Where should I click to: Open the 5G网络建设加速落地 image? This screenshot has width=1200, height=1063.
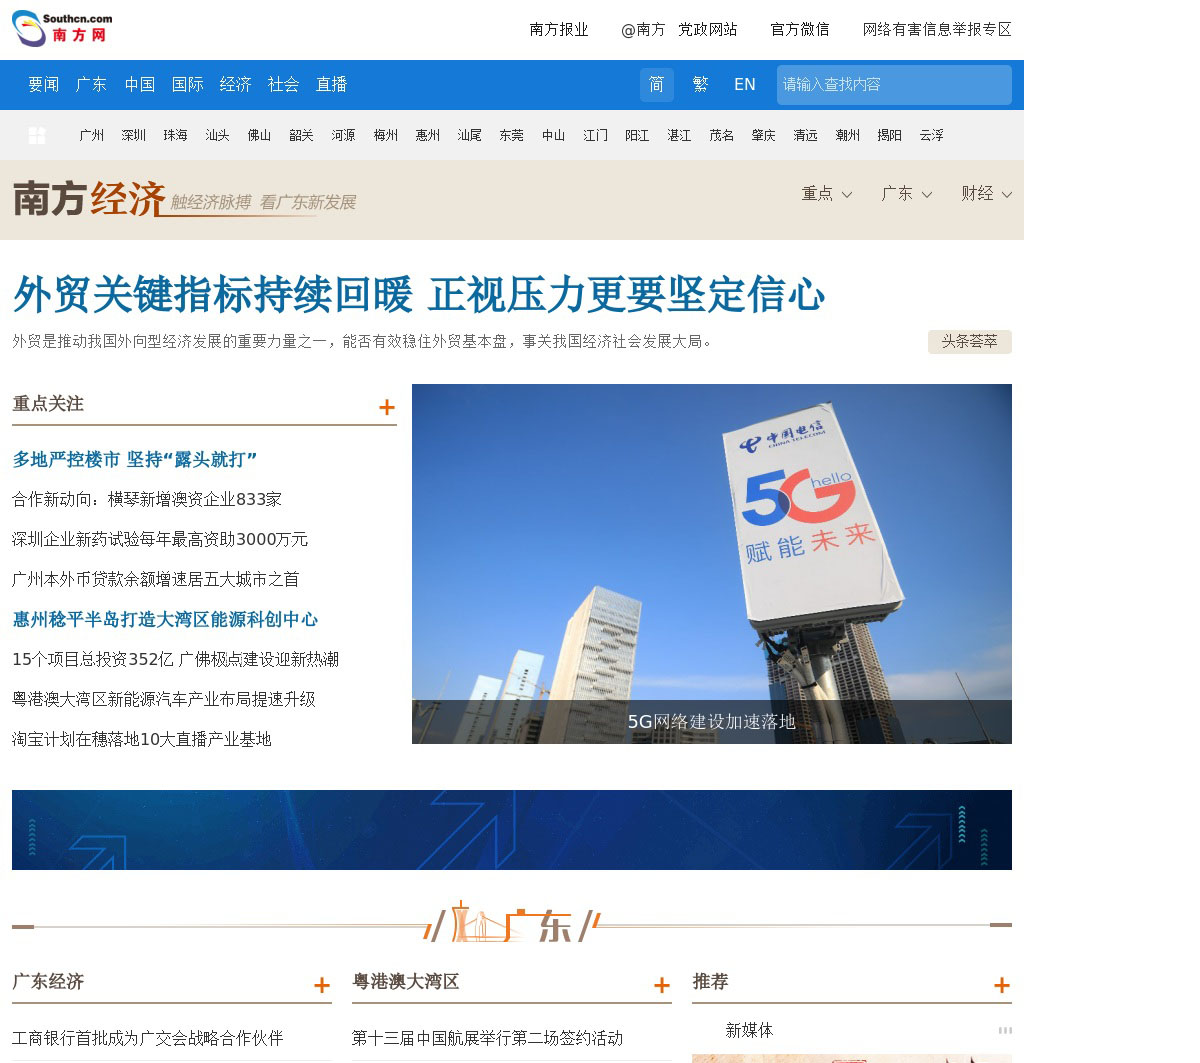coord(712,564)
